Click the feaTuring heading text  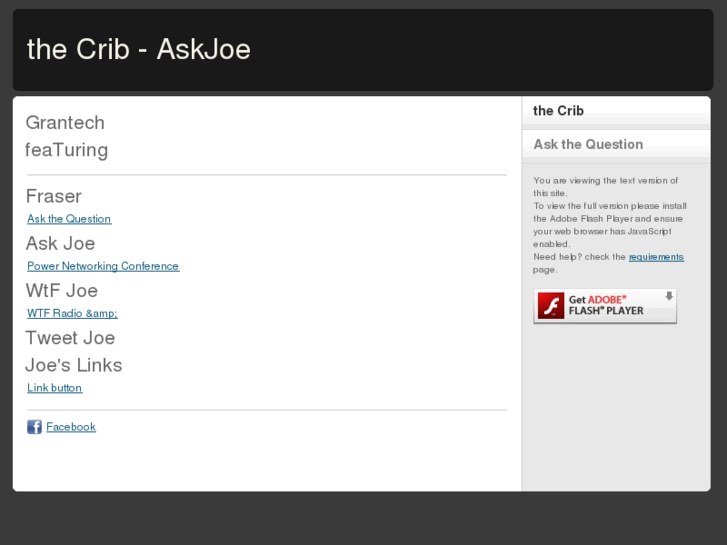66,150
